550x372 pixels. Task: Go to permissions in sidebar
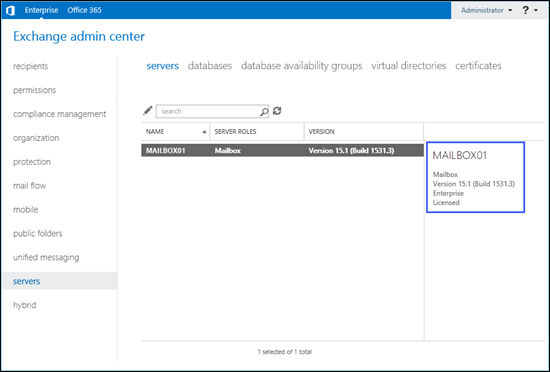(34, 90)
